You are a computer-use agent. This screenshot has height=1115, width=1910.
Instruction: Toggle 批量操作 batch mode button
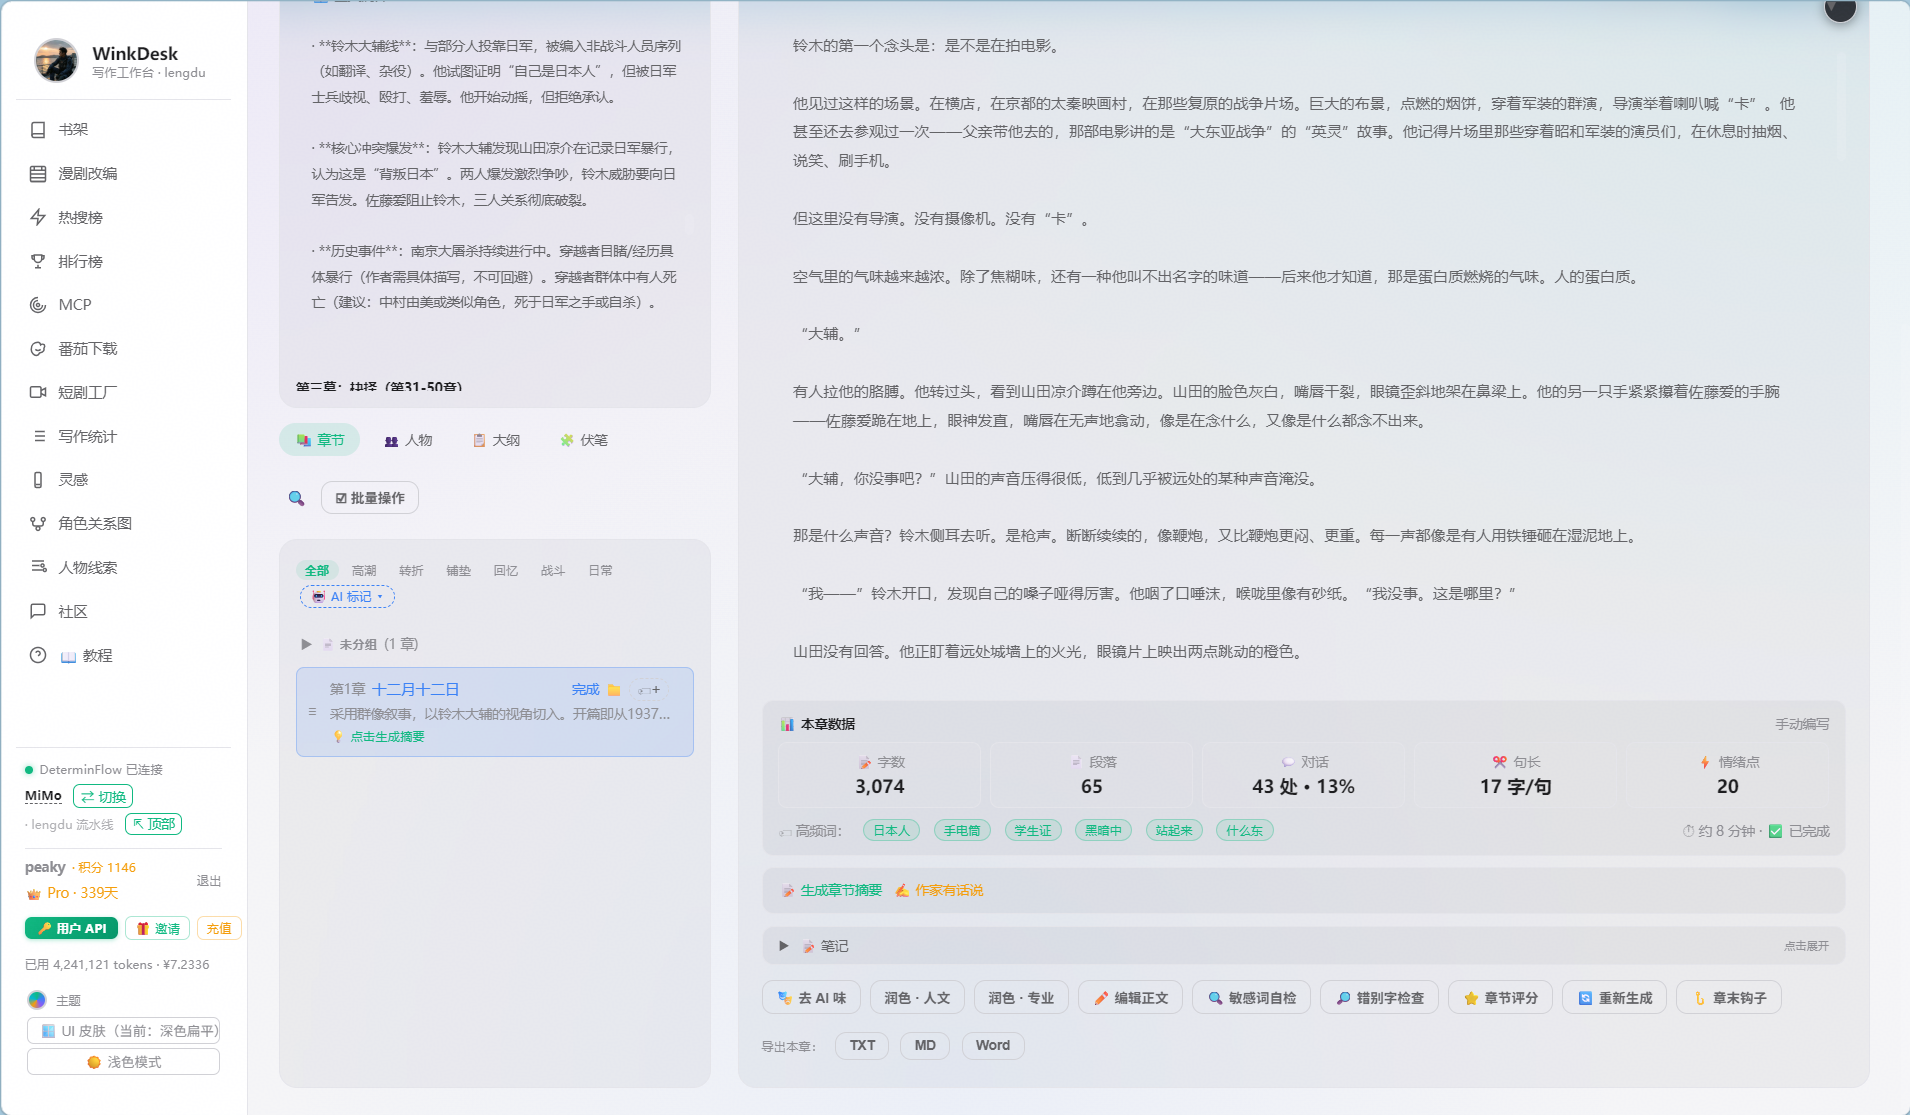pos(370,498)
